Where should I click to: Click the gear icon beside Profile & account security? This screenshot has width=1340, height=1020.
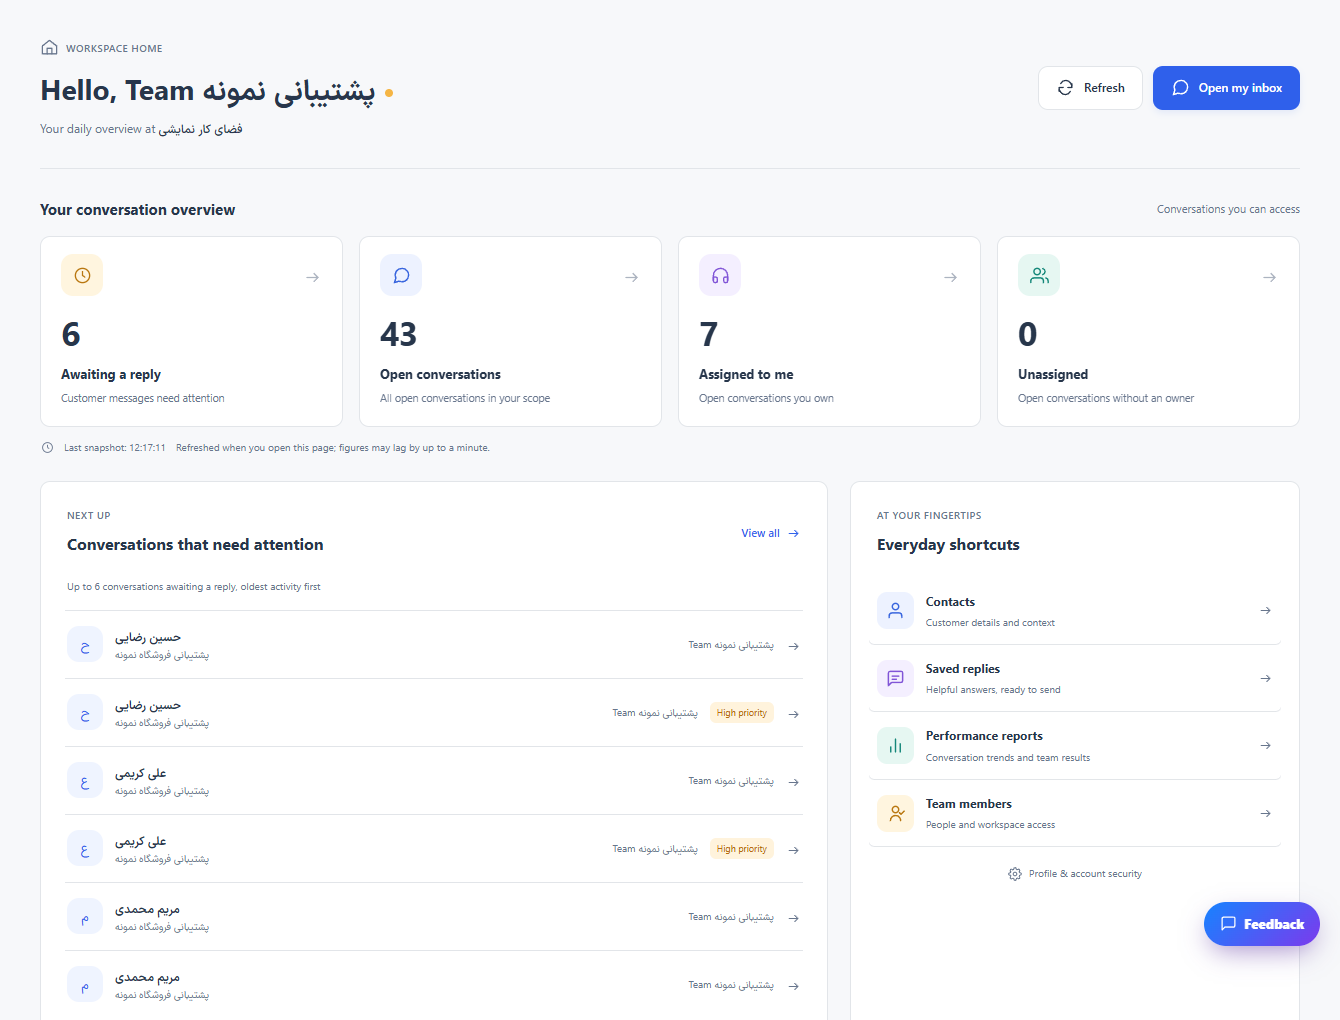[x=1015, y=874]
